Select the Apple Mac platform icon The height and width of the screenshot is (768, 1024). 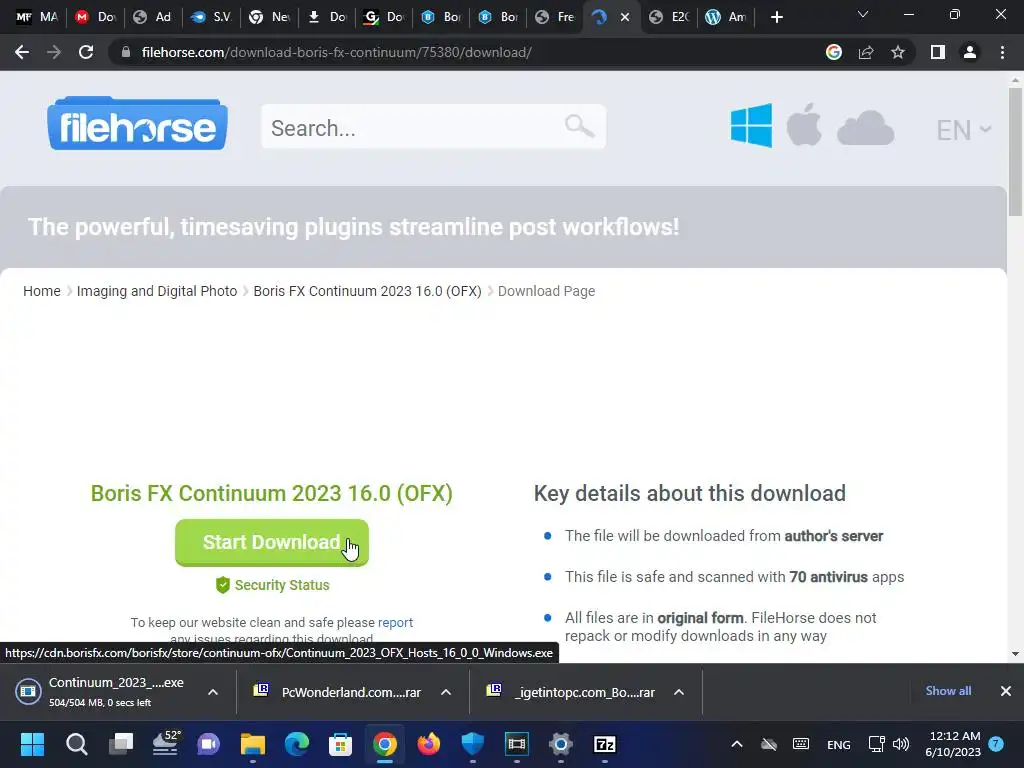[804, 125]
